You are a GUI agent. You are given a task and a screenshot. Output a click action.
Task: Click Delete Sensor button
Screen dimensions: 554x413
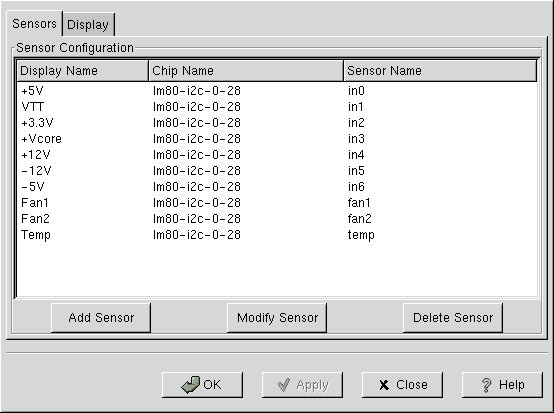[x=453, y=318]
